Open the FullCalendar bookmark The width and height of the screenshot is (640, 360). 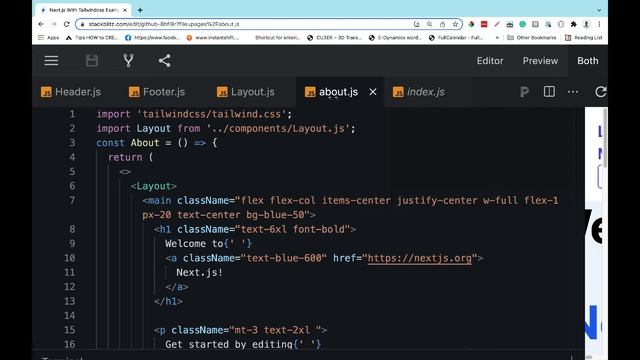456,38
